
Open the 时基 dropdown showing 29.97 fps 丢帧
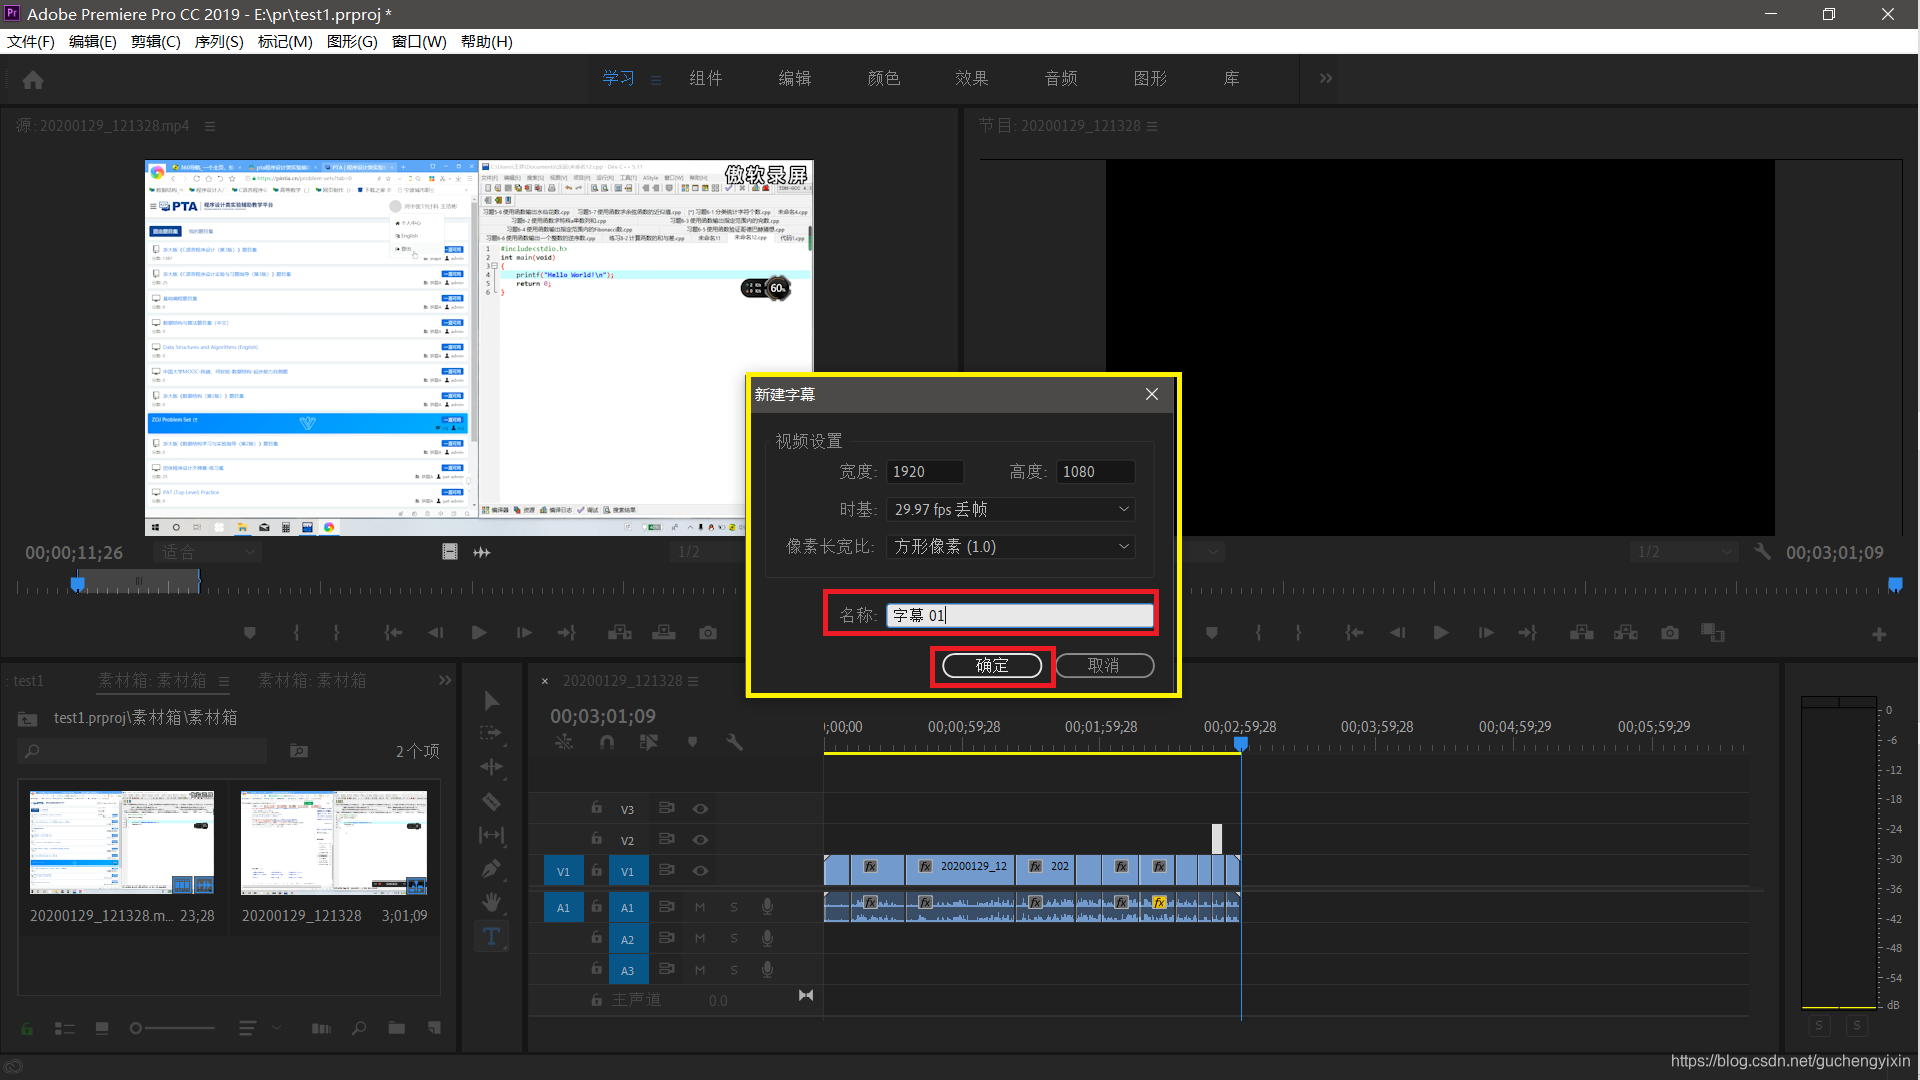point(1010,510)
